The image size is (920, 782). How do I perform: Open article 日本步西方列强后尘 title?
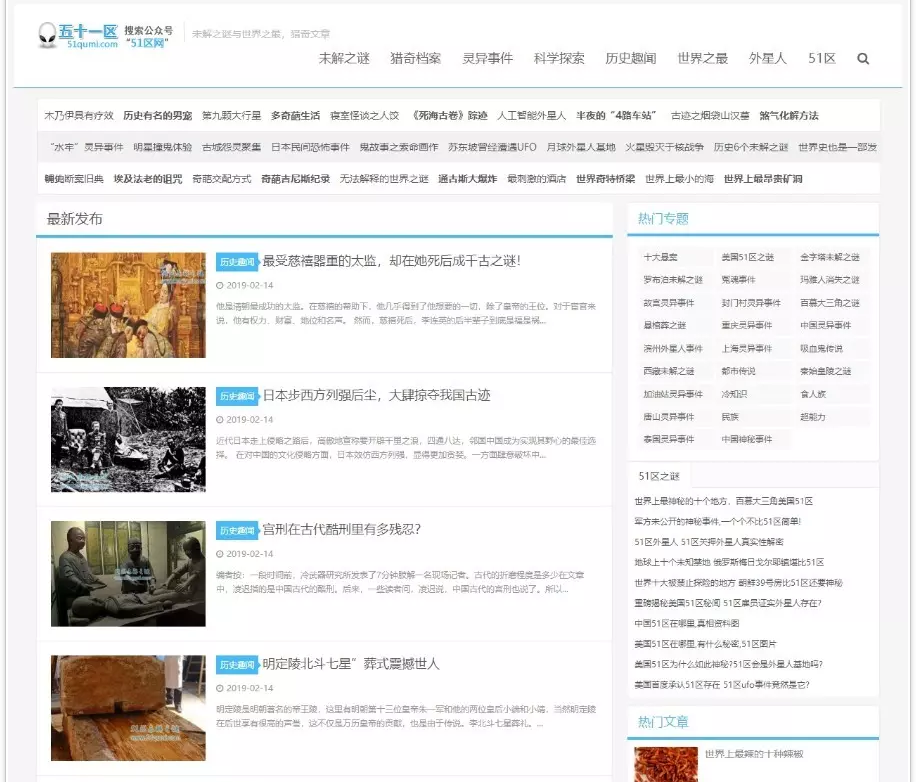376,395
